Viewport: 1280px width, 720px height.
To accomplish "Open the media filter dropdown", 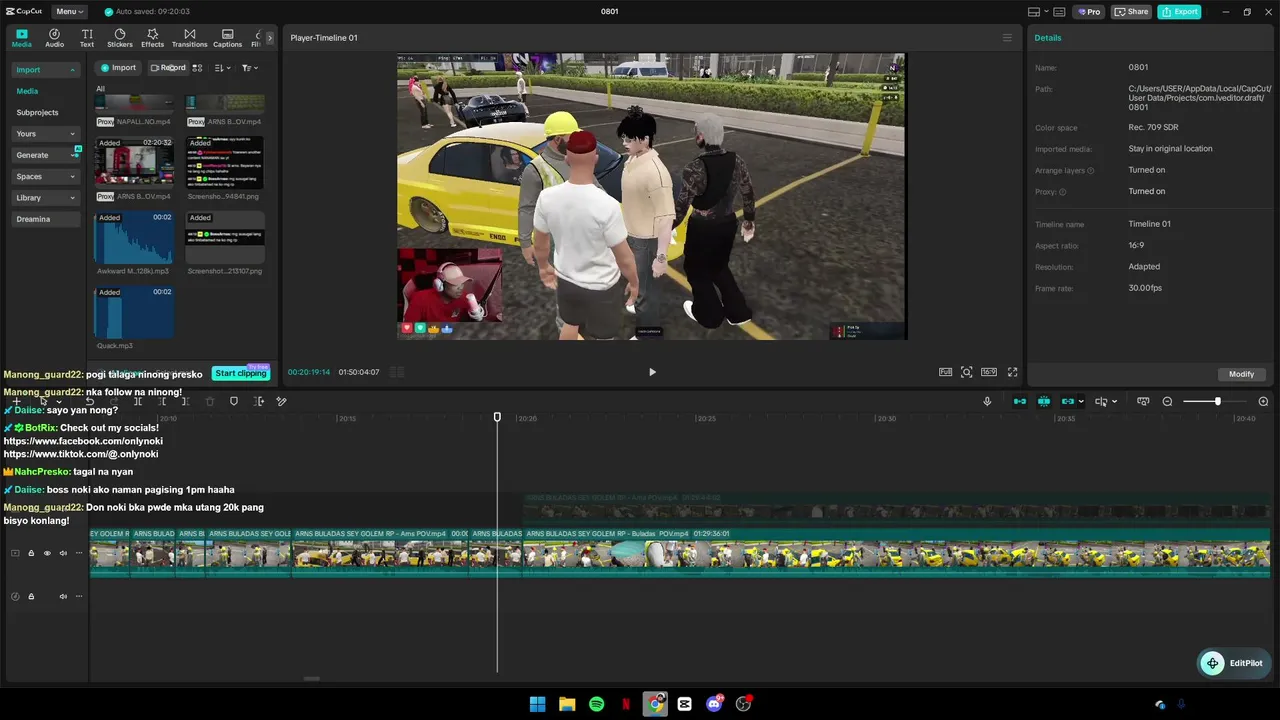I will 249,68.
